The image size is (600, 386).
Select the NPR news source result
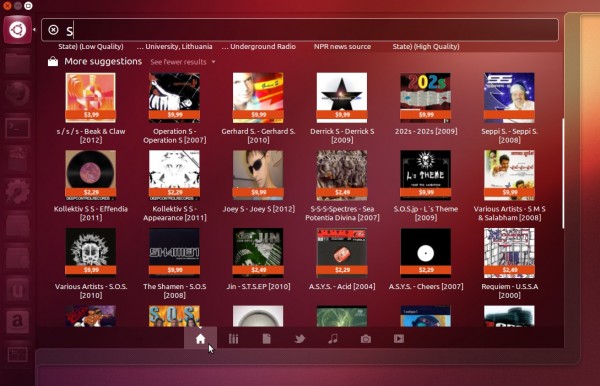pos(342,47)
